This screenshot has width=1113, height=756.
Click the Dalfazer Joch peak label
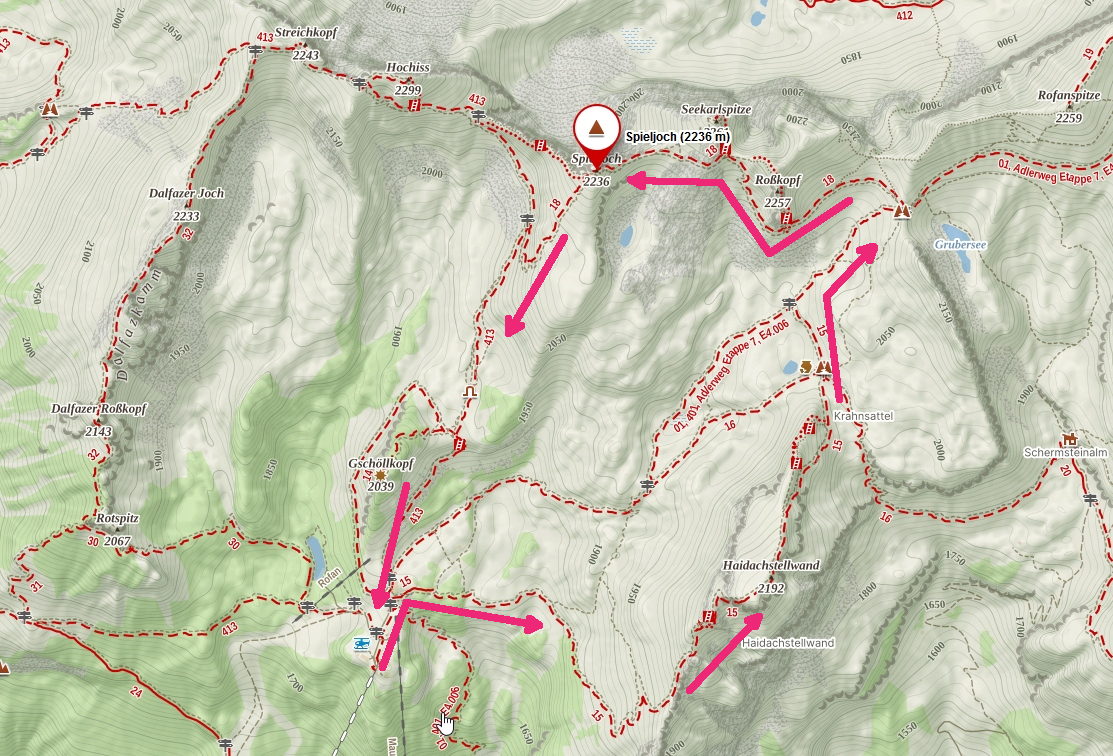pos(187,192)
